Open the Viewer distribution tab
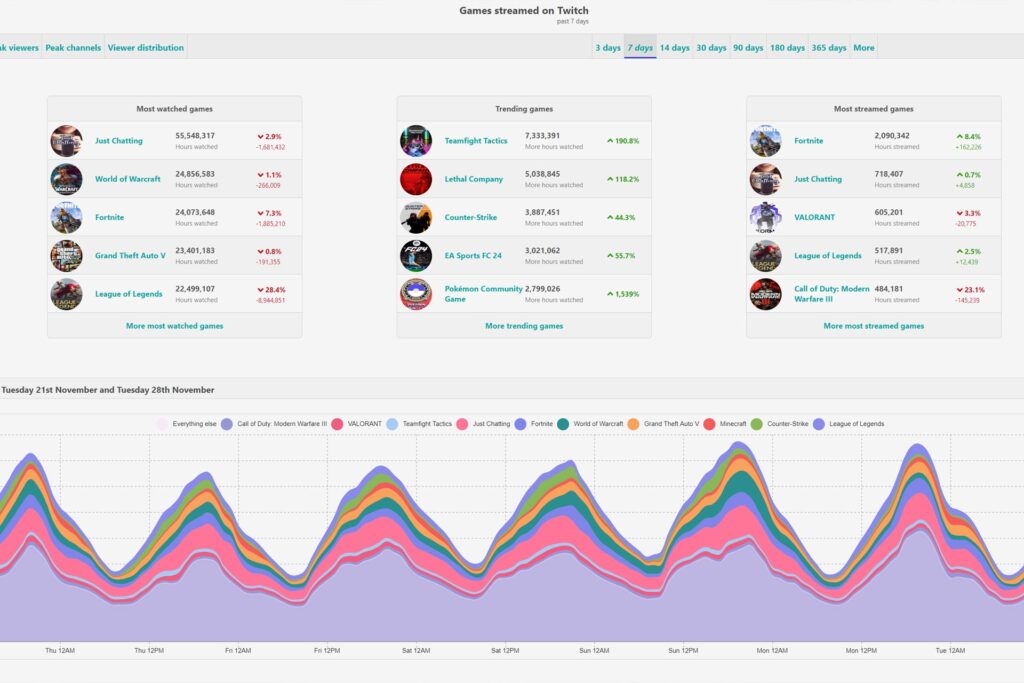This screenshot has height=683, width=1024. (x=146, y=48)
